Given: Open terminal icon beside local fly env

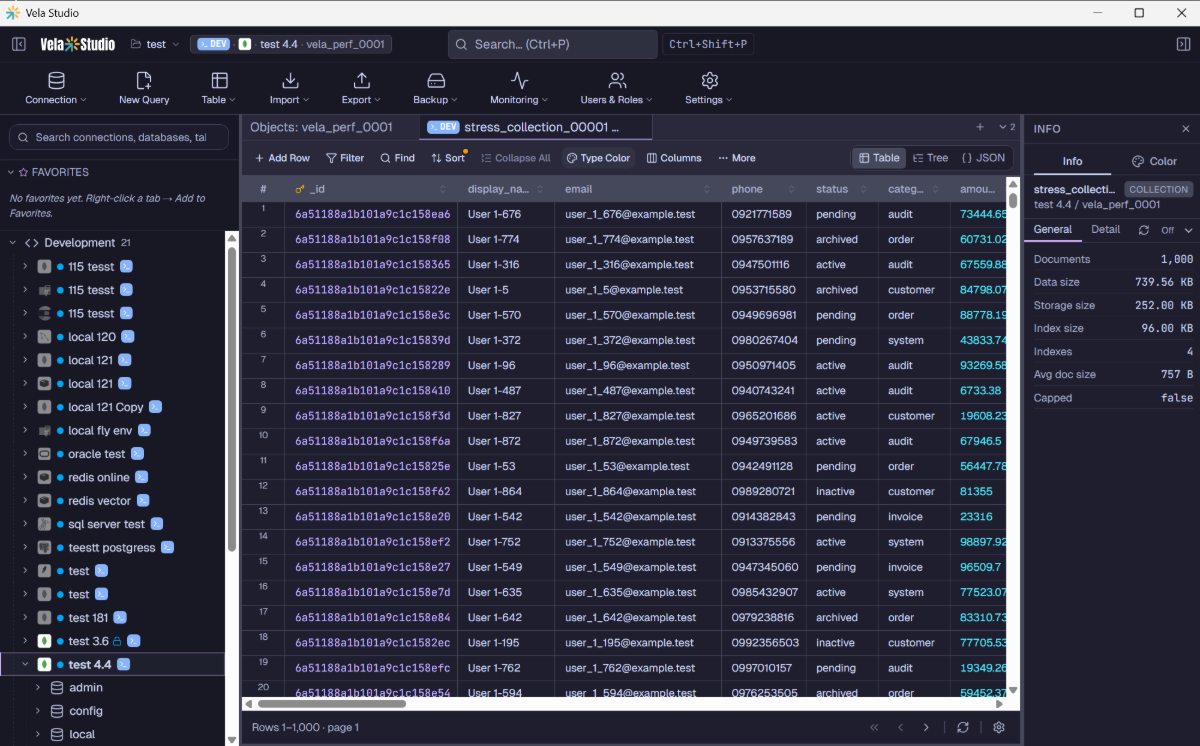Looking at the screenshot, I should tap(144, 430).
